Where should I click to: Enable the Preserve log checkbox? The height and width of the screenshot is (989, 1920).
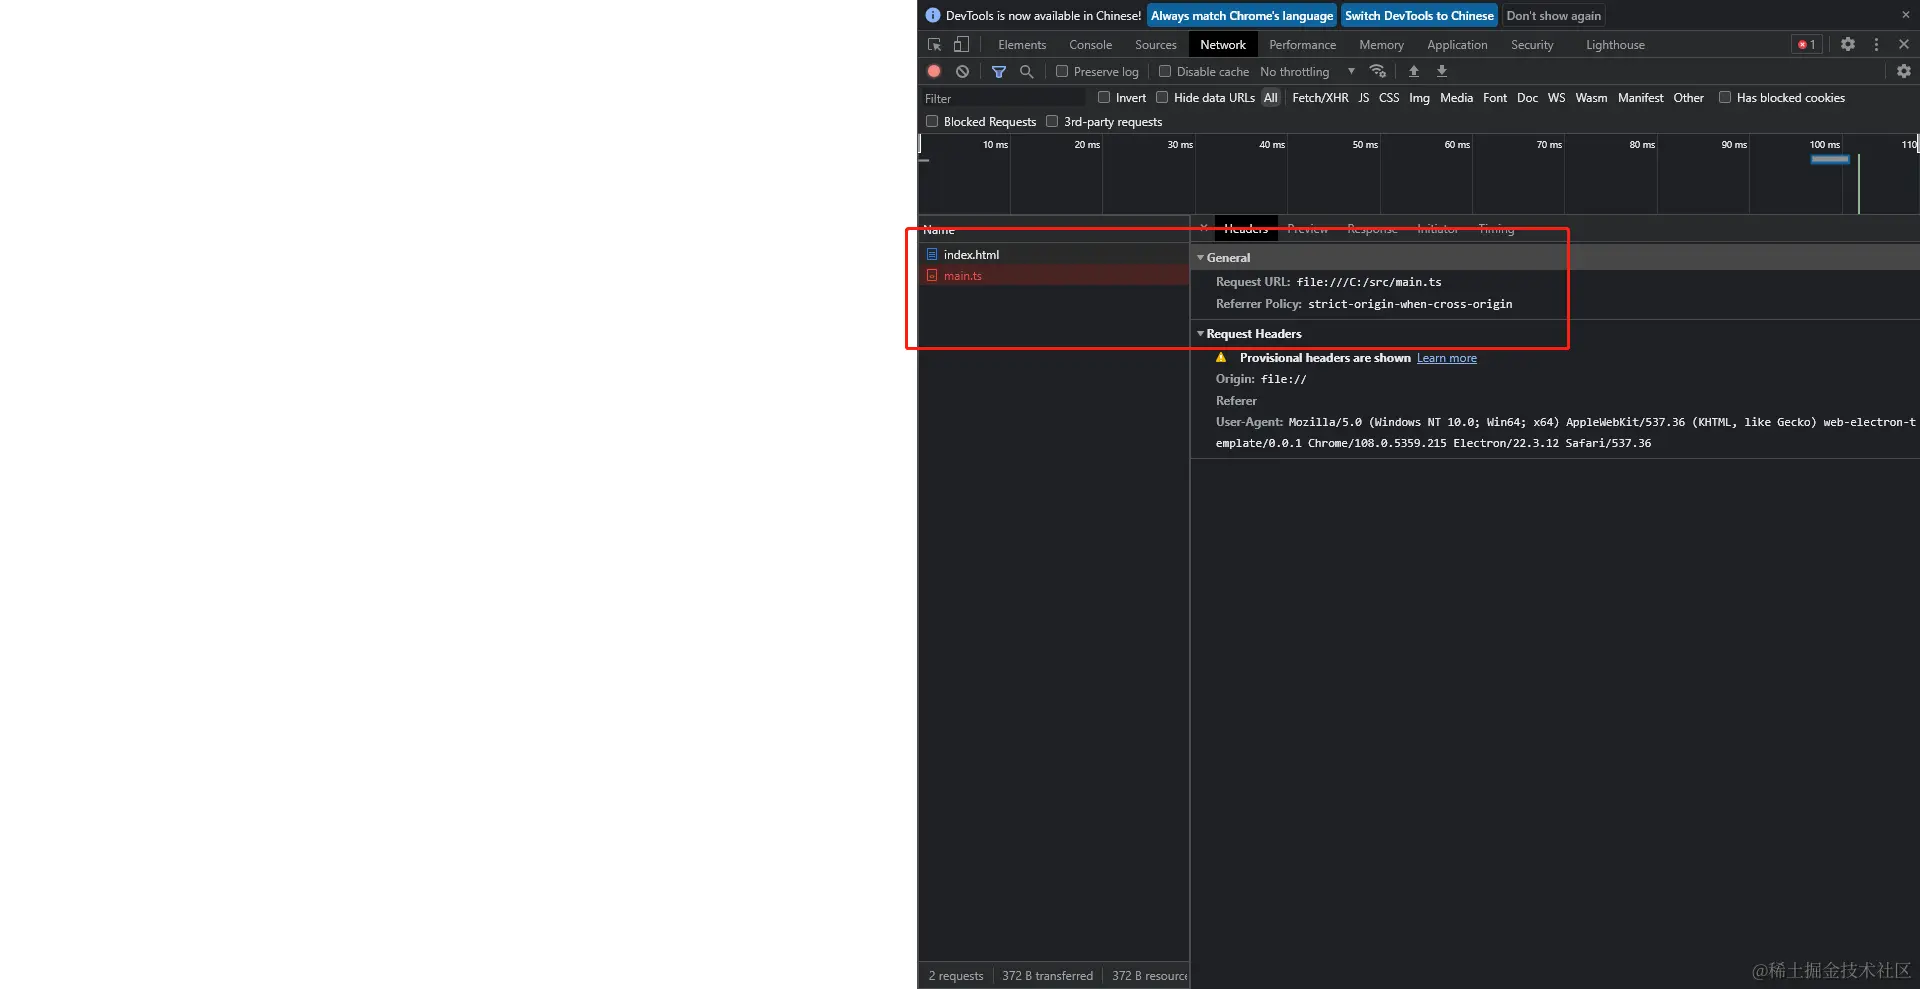click(1062, 71)
